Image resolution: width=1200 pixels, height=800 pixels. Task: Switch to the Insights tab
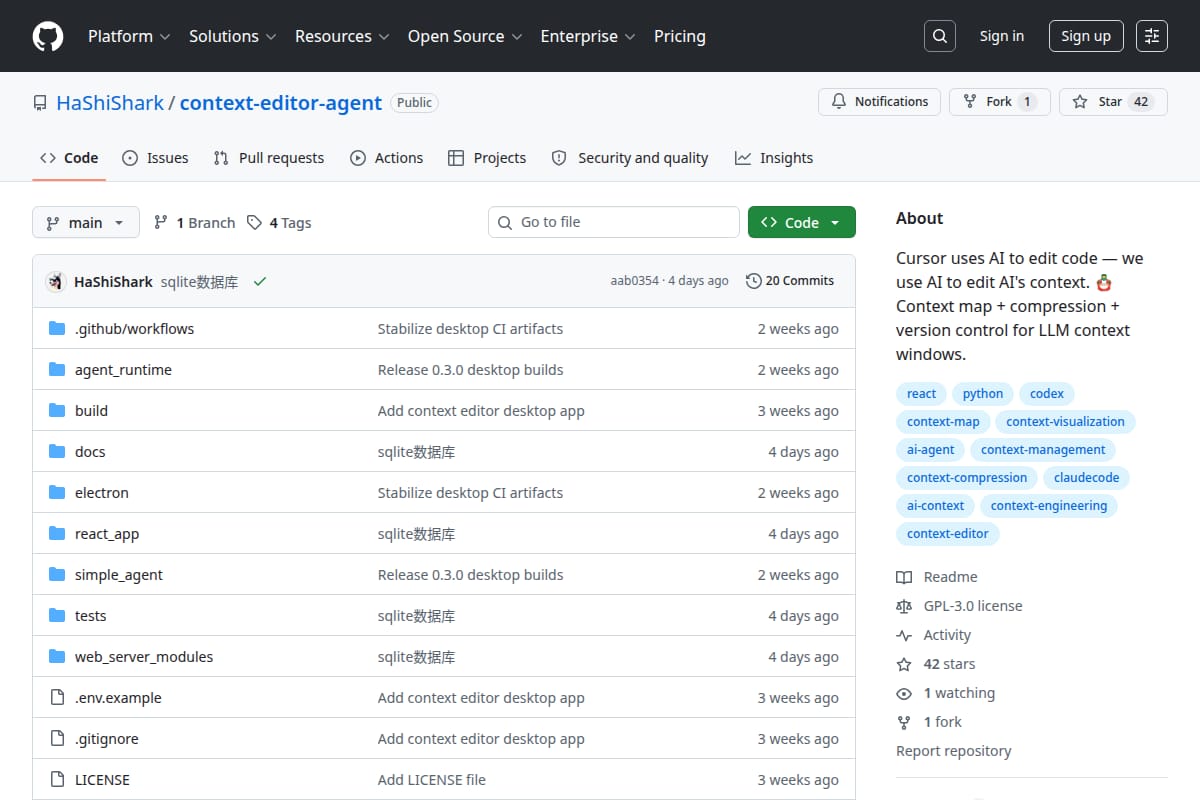tap(774, 158)
